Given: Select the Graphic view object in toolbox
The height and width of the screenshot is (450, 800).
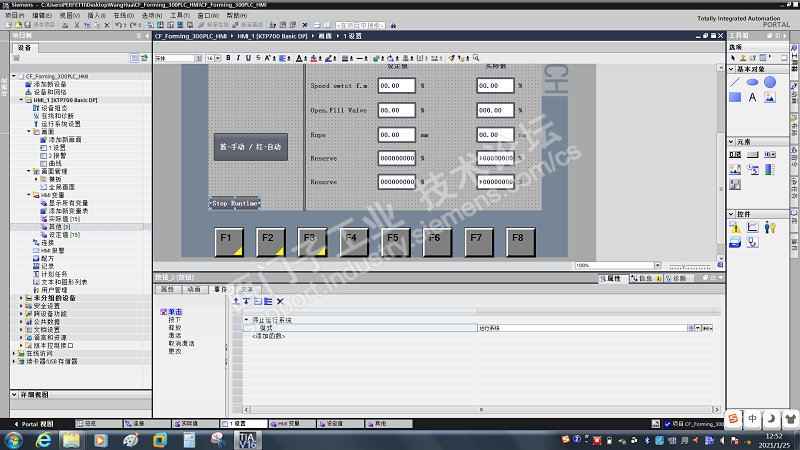Looking at the screenshot, I should tap(770, 97).
